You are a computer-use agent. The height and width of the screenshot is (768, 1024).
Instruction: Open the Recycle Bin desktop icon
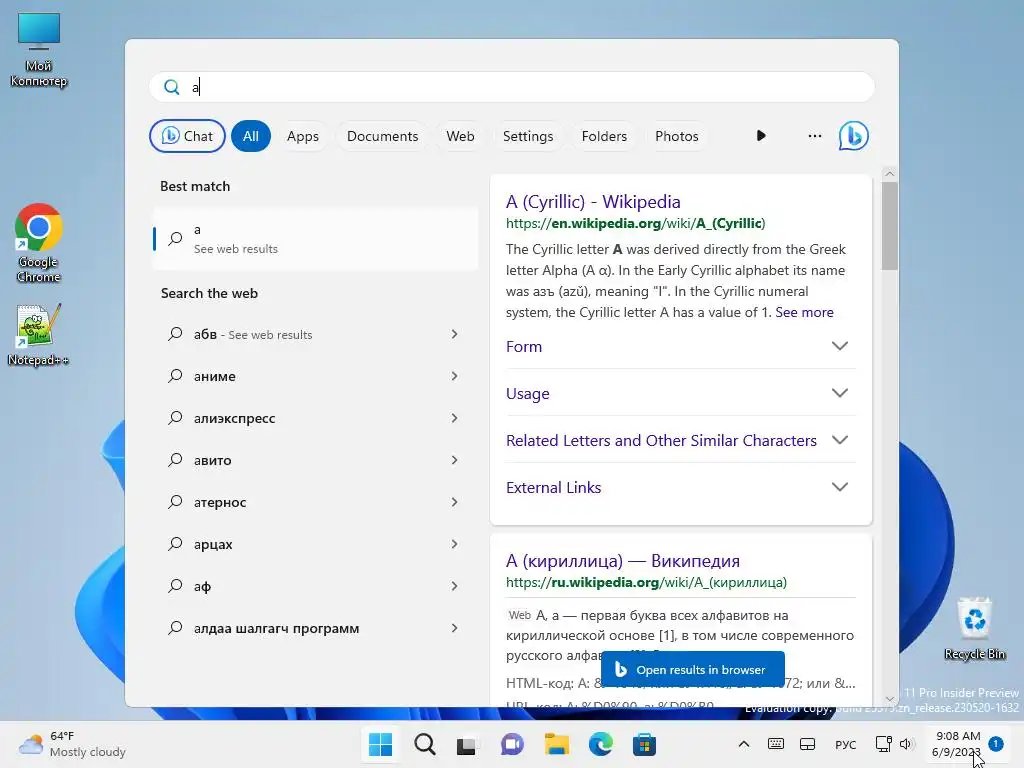(x=974, y=628)
